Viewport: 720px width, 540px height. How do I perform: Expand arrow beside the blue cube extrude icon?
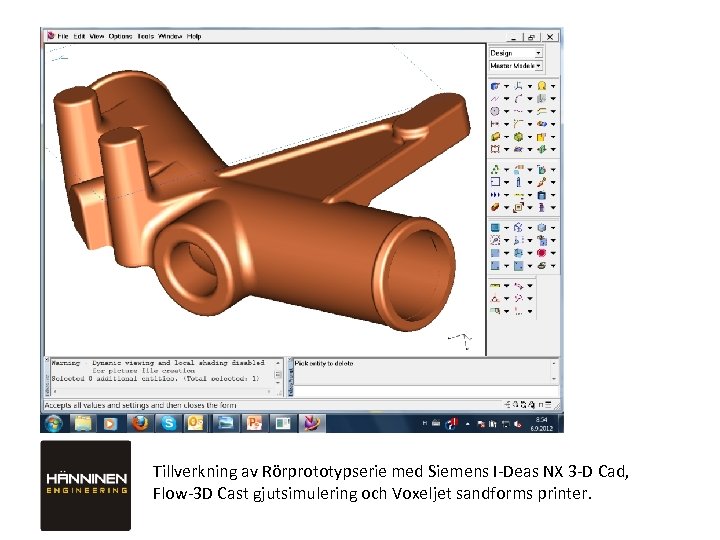click(506, 86)
